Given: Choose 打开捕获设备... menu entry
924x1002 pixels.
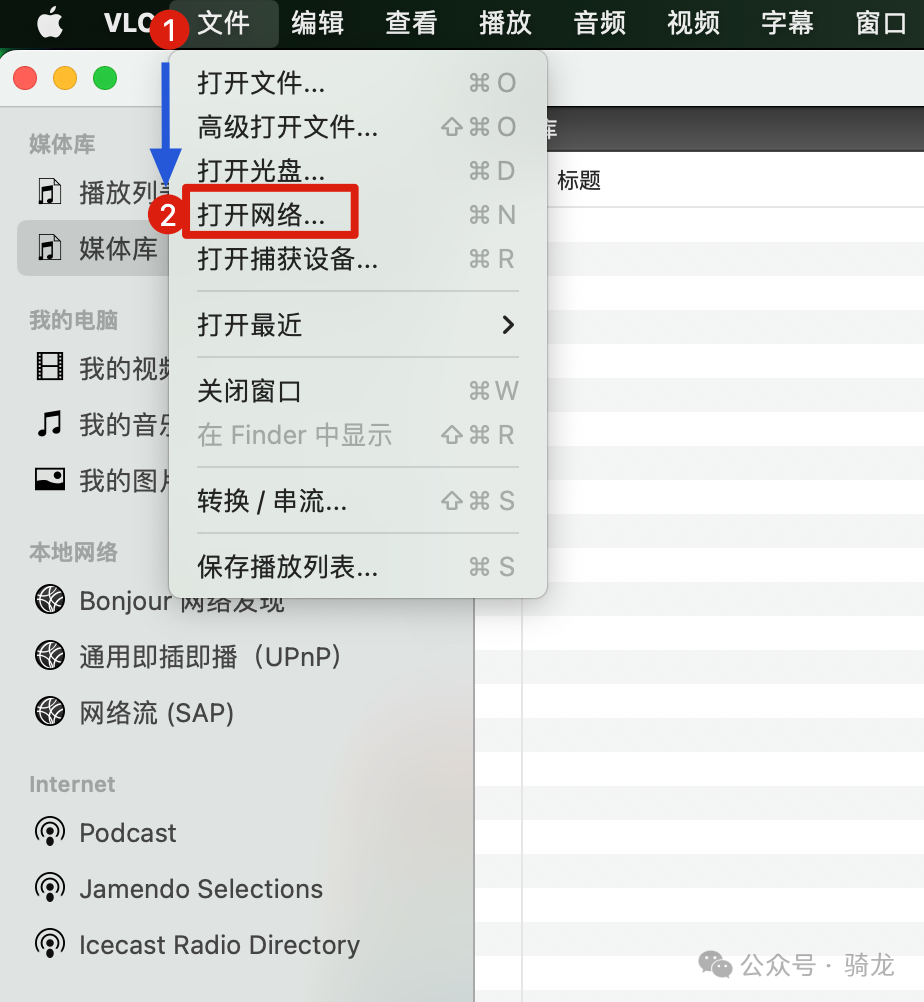Looking at the screenshot, I should coord(357,259).
